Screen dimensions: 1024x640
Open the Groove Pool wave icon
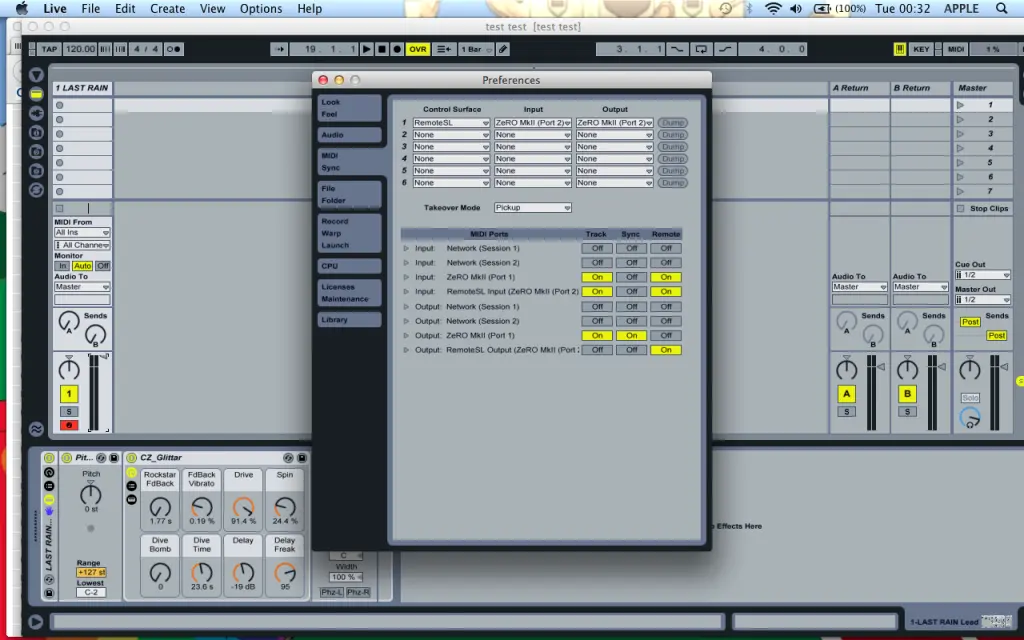(x=36, y=429)
